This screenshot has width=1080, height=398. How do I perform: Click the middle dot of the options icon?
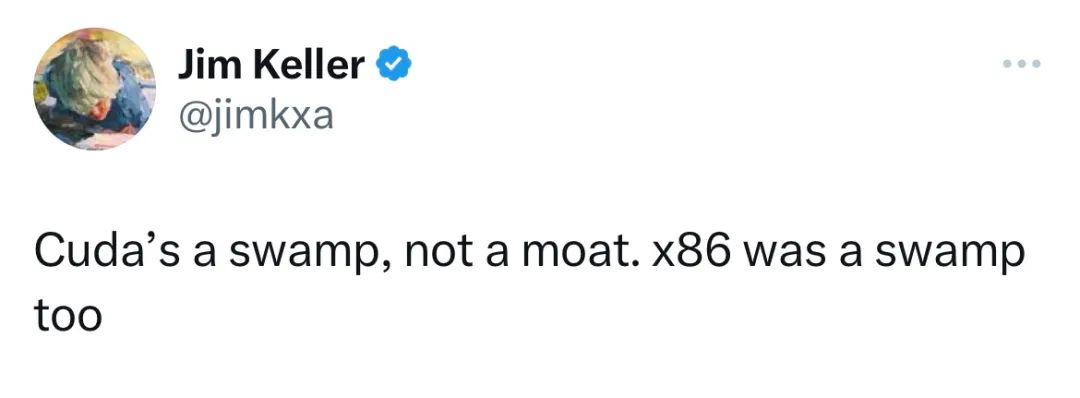[1021, 64]
